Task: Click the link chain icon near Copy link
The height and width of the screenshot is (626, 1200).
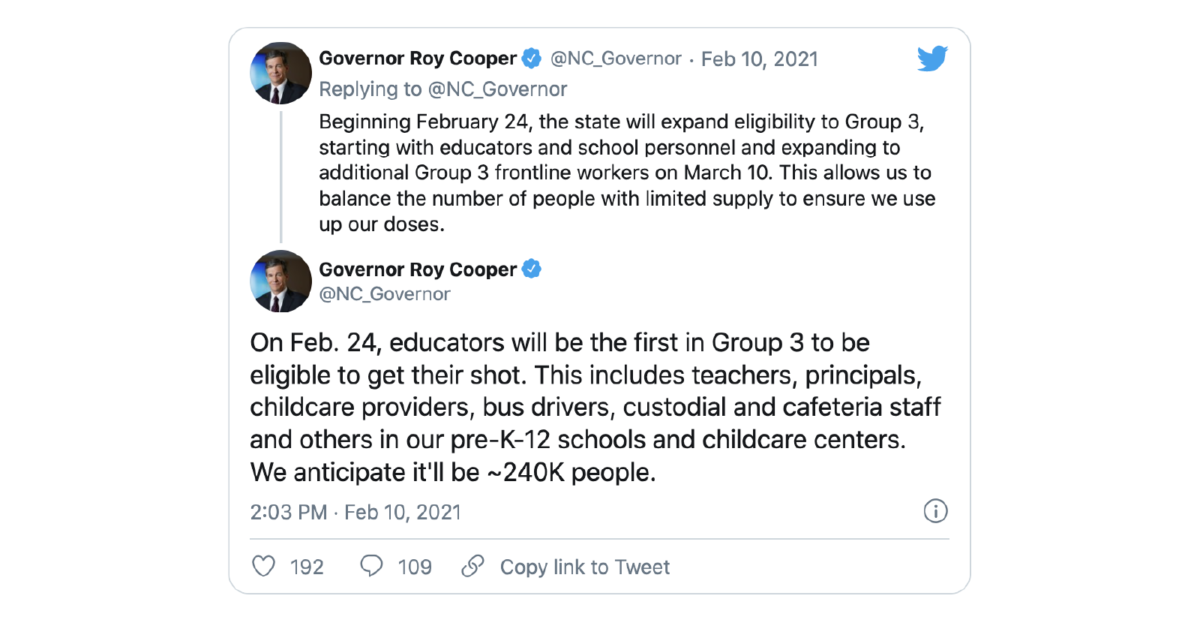Action: click(470, 566)
